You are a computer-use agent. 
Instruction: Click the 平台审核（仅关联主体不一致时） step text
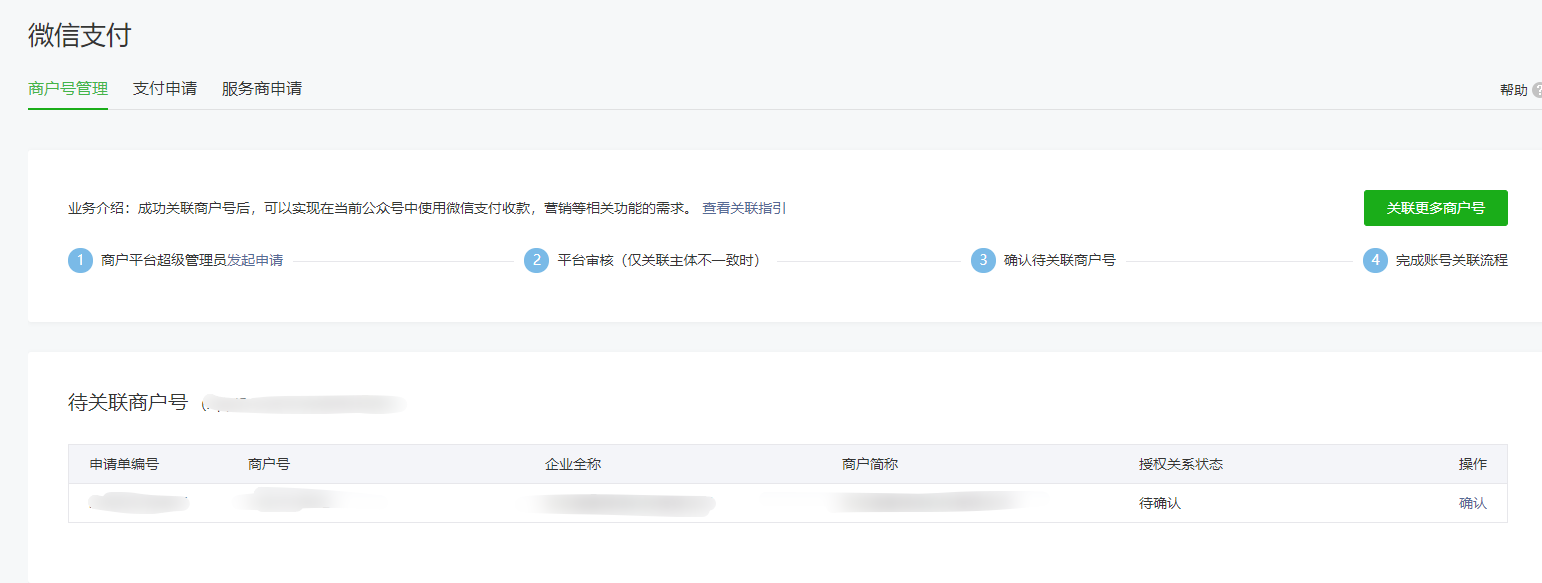(659, 261)
